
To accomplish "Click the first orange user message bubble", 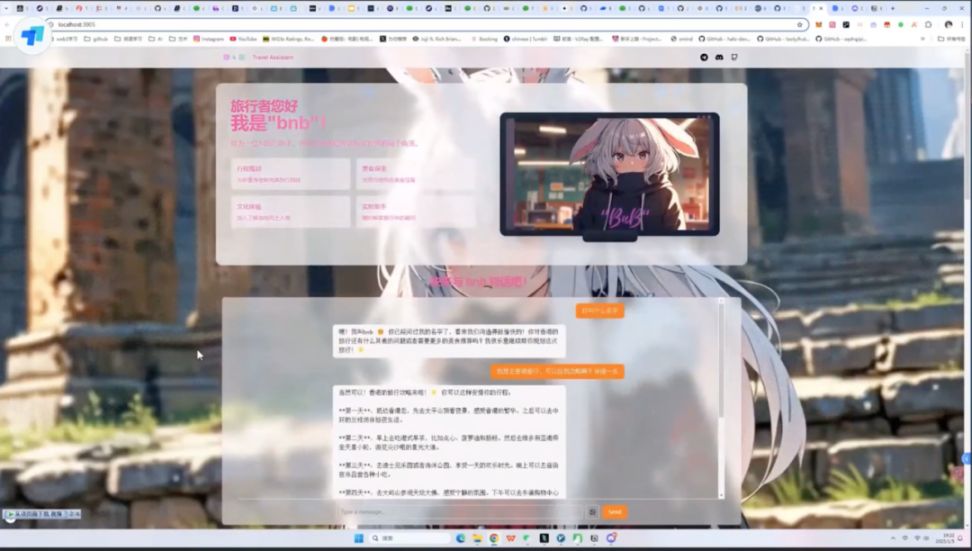I will (x=599, y=310).
